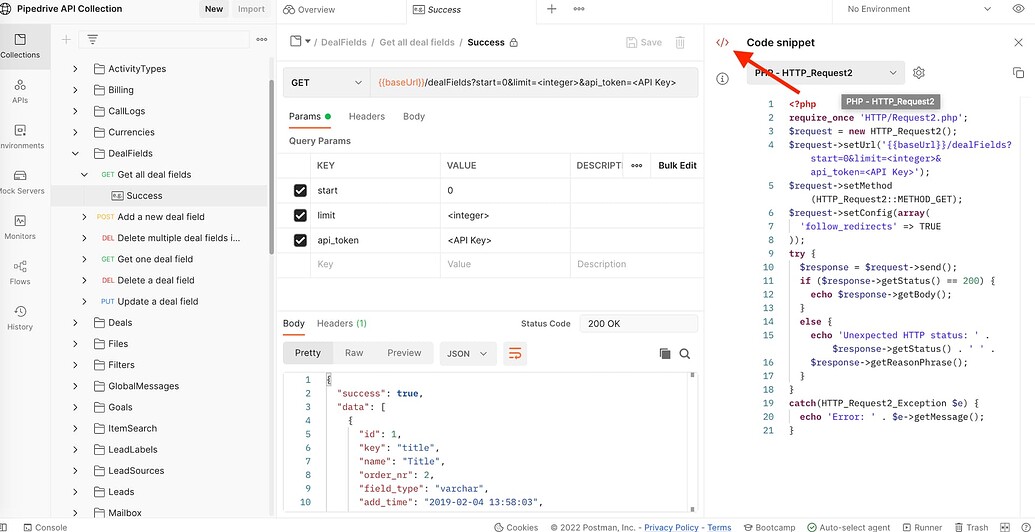Viewport: 1035px width, 532px height.
Task: Click the environment quick look eye icon
Action: 1018,9
